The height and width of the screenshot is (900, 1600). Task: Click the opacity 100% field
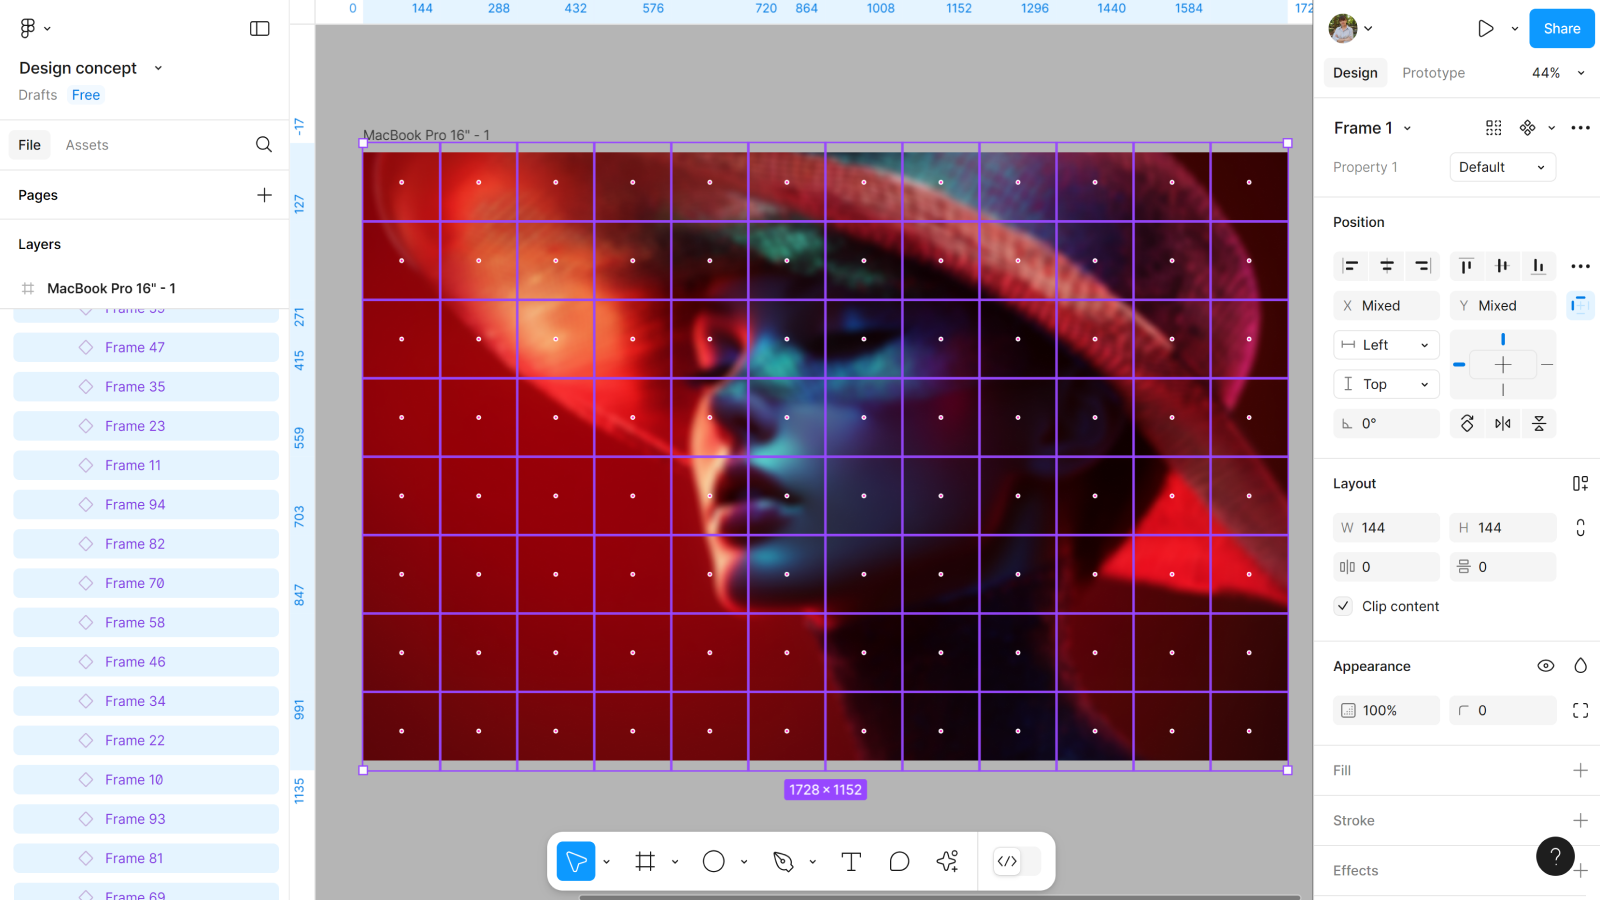tap(1386, 710)
